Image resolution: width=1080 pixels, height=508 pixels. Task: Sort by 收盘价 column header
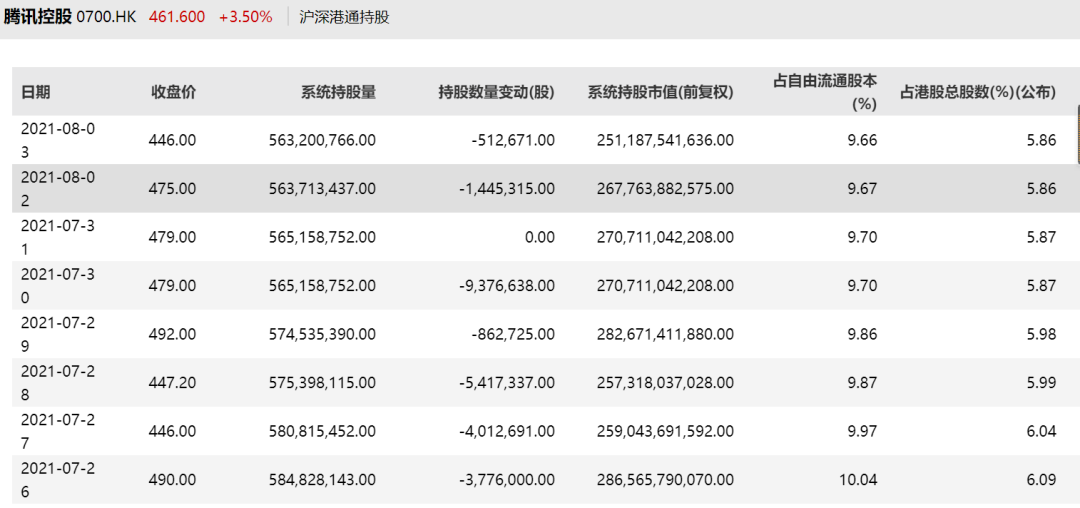tap(174, 92)
